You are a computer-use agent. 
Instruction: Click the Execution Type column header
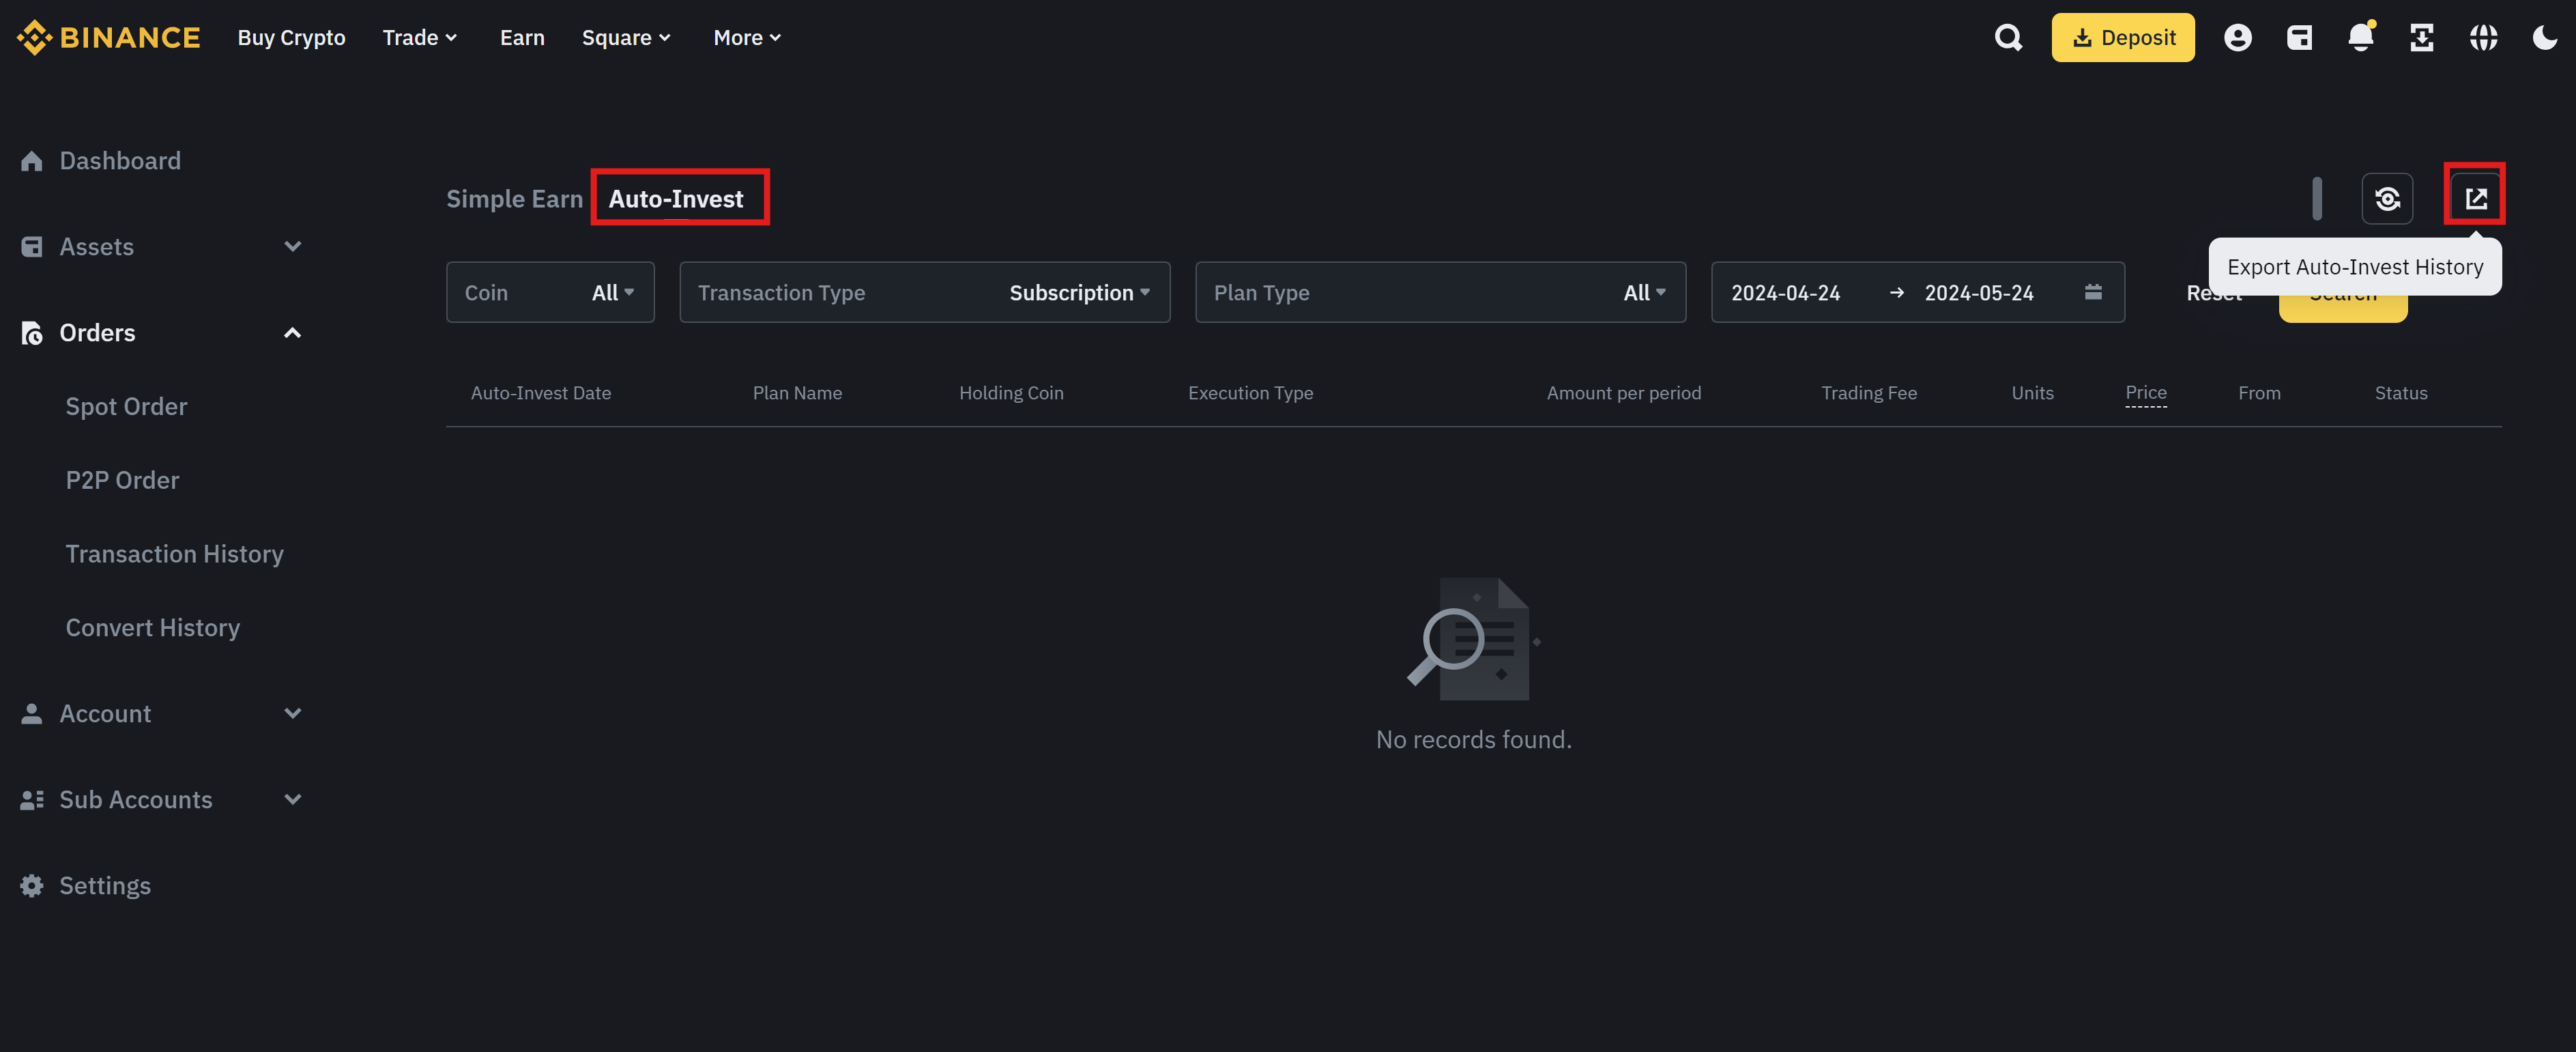click(1250, 393)
